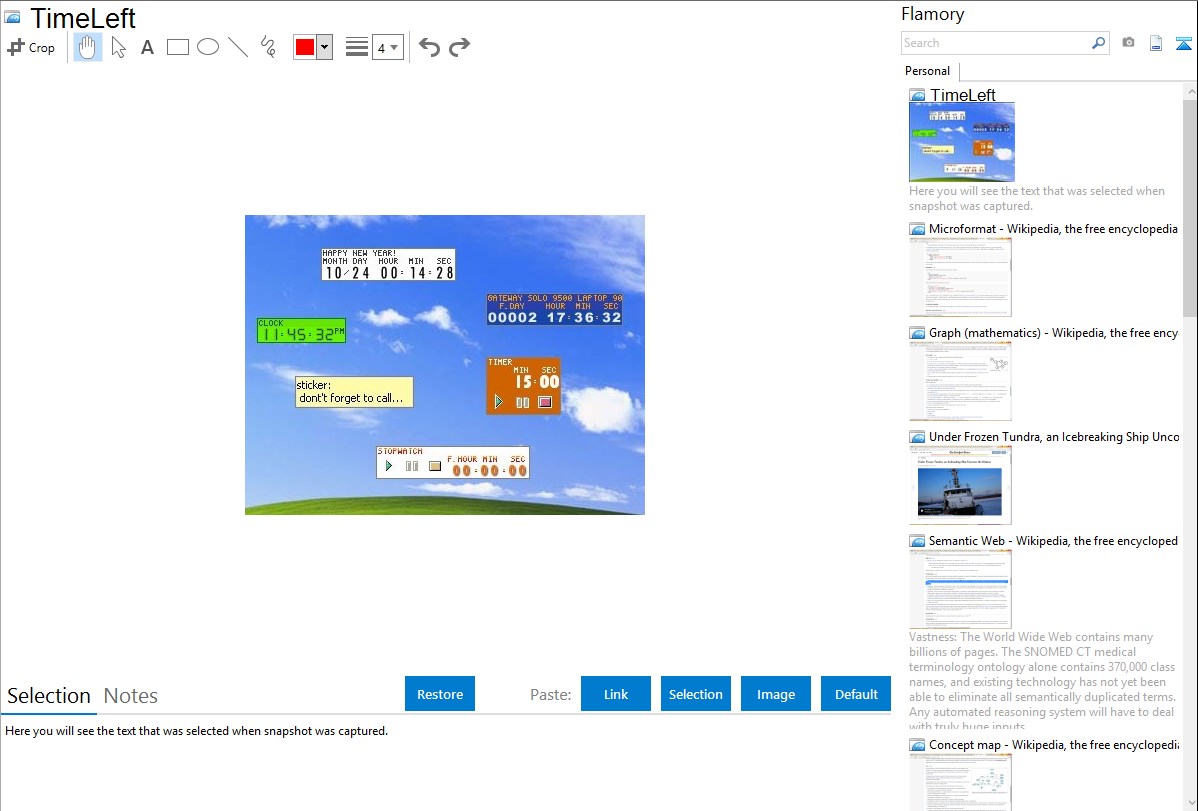Image resolution: width=1198 pixels, height=811 pixels.
Task: Click the Semantic Web entry window icon
Action: [917, 540]
